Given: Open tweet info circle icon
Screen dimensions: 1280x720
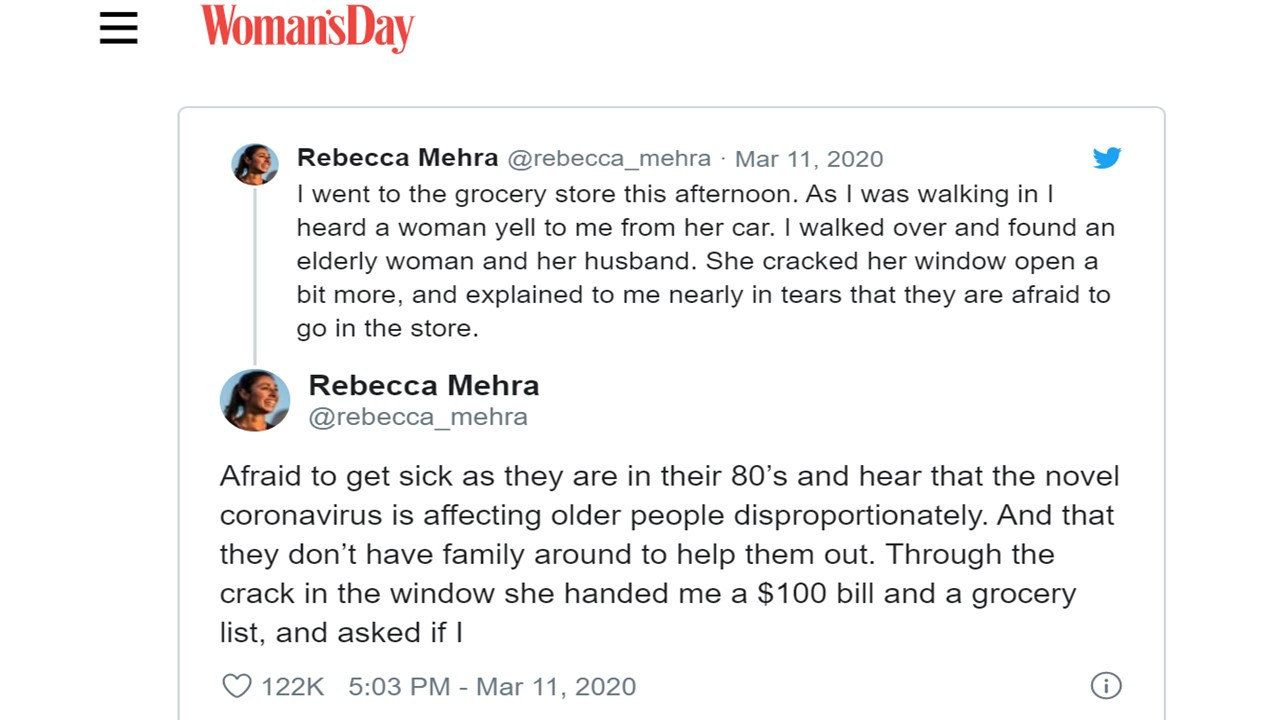Looking at the screenshot, I should [1105, 686].
